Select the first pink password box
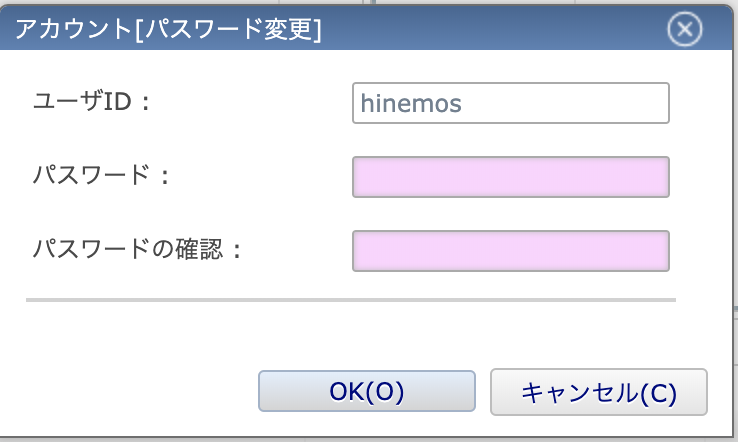The height and width of the screenshot is (442, 738). pyautogui.click(x=511, y=177)
